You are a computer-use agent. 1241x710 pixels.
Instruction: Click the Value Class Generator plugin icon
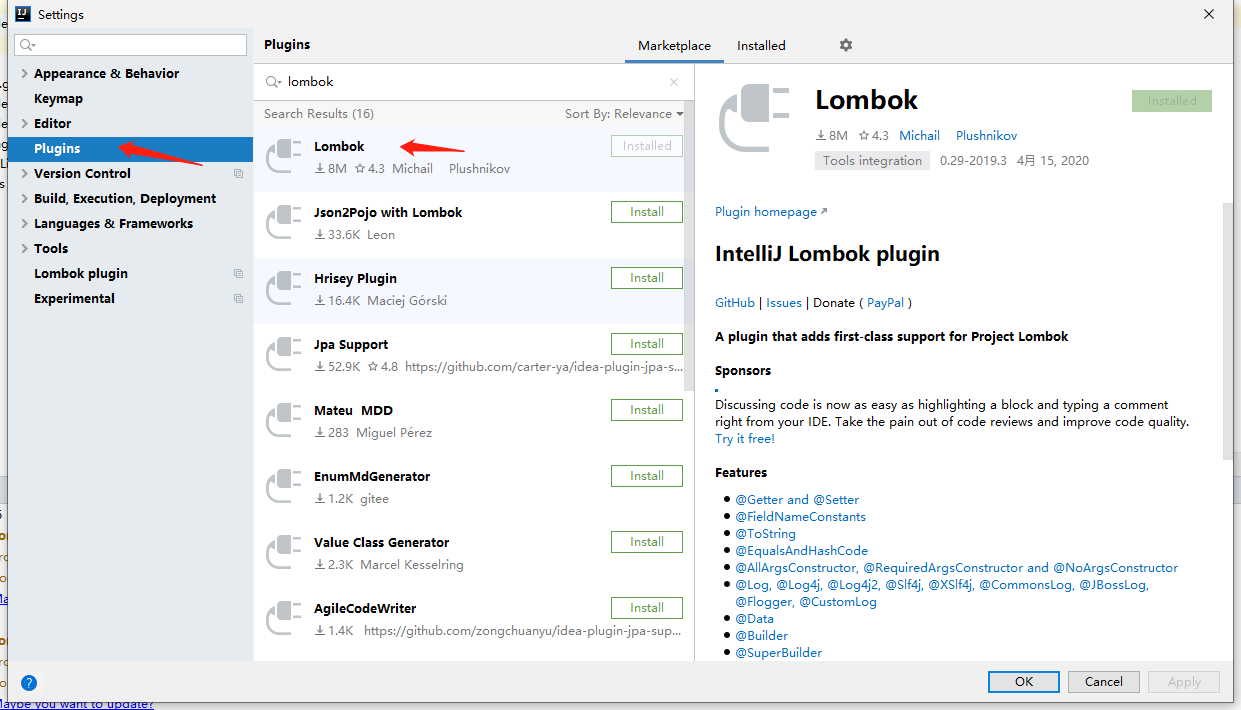pyautogui.click(x=285, y=552)
